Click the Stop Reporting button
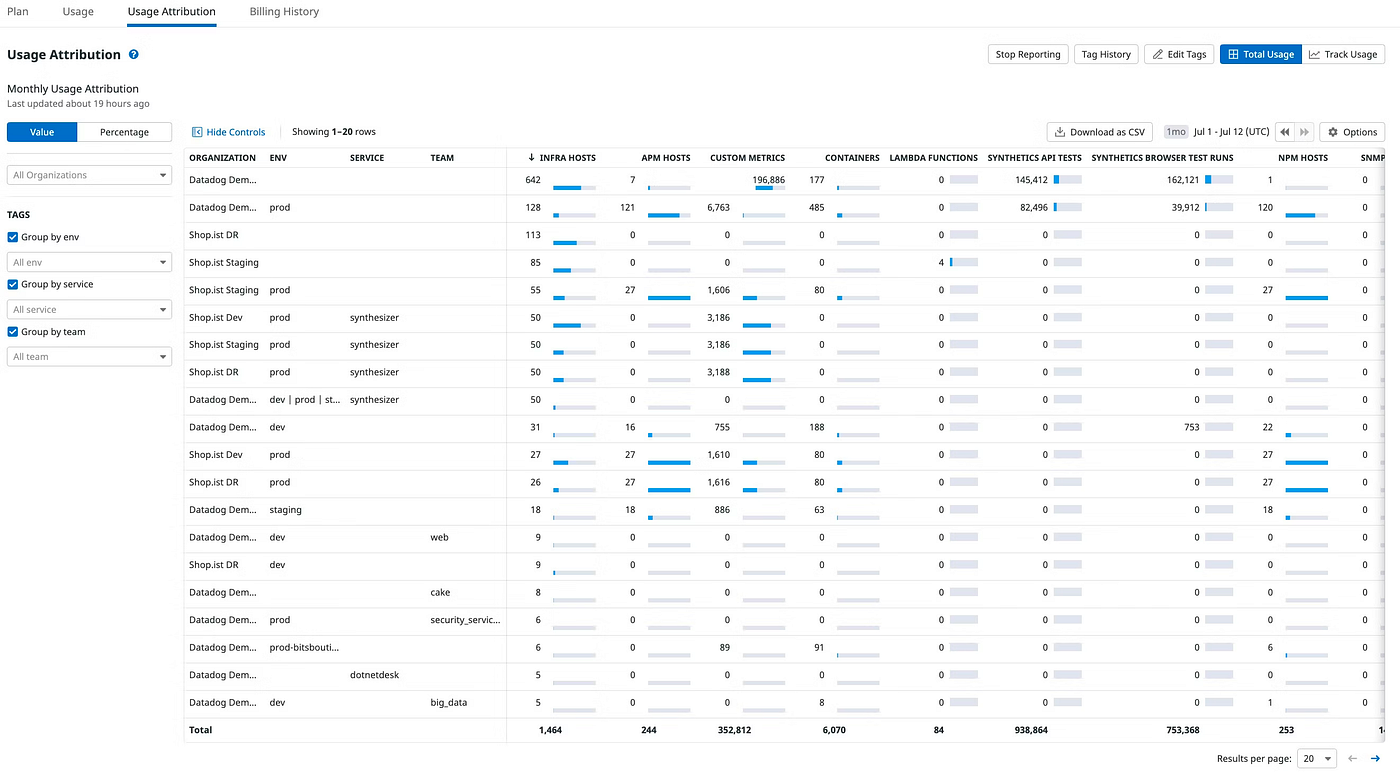 (x=1027, y=55)
